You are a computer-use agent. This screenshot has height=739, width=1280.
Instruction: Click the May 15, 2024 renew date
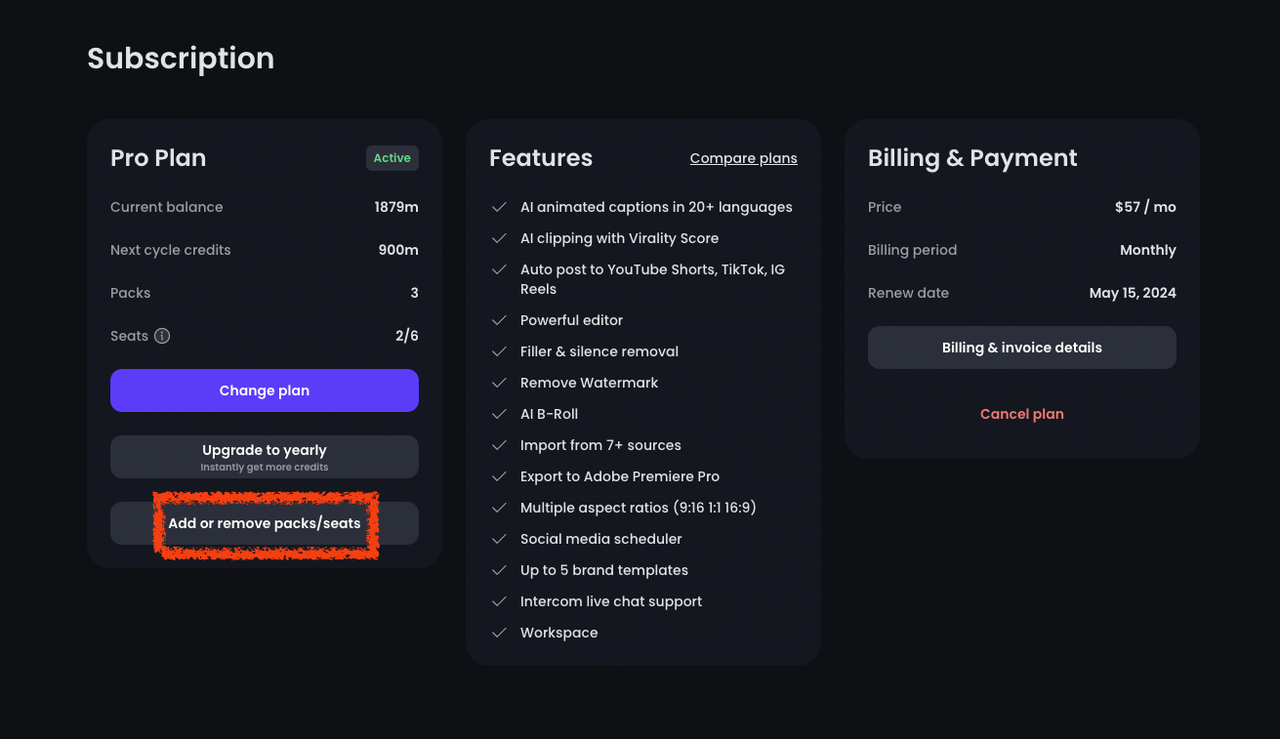point(1132,293)
